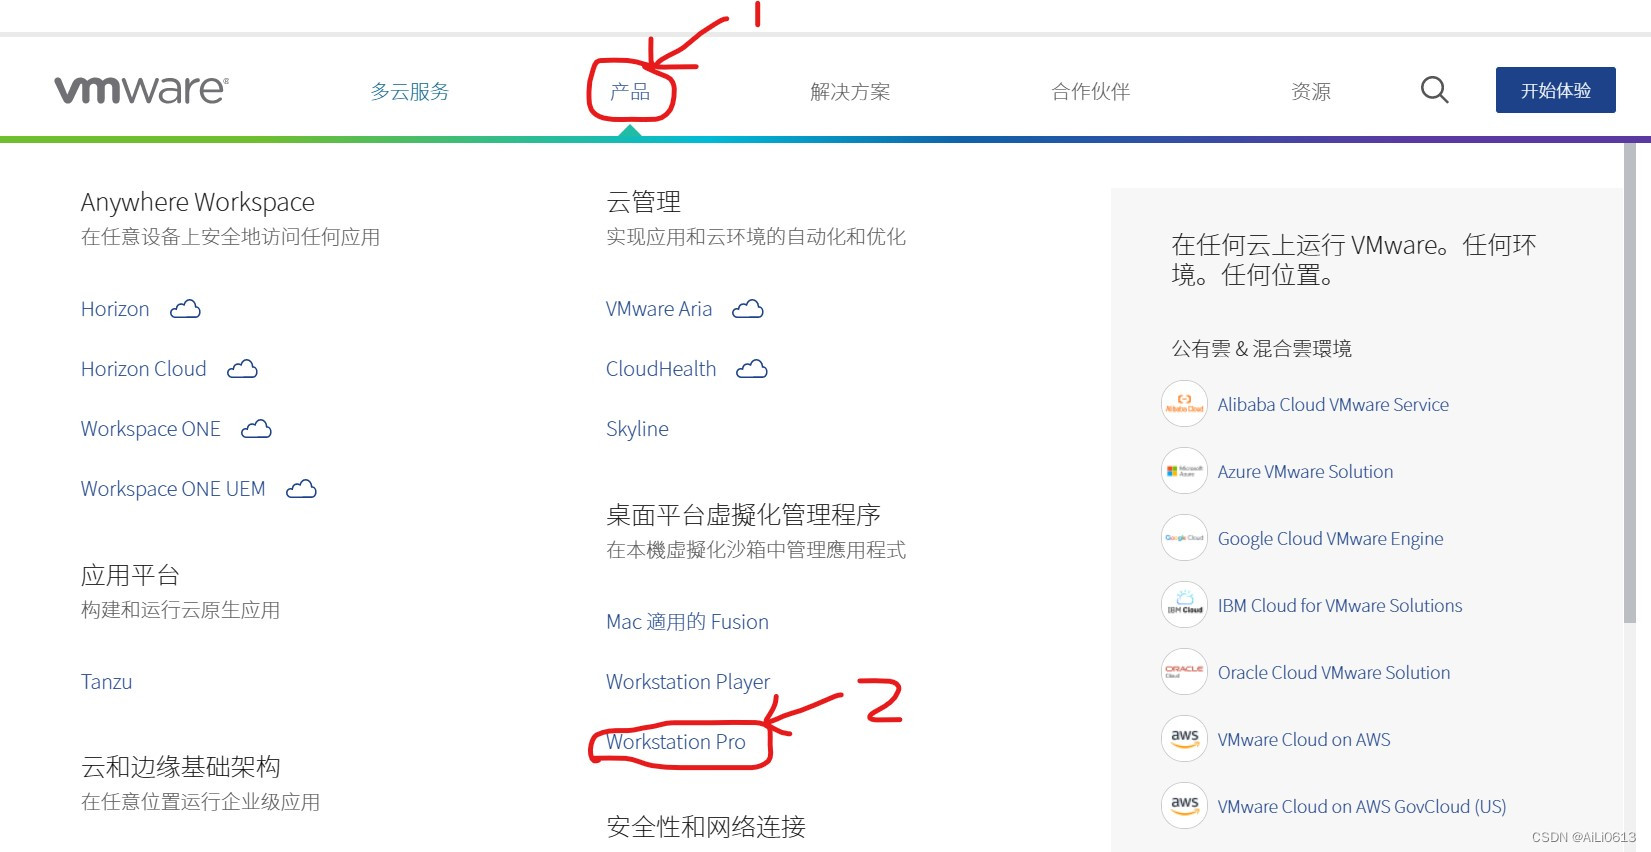Open Google Cloud VMware Engine link
The width and height of the screenshot is (1651, 852).
tap(1330, 538)
